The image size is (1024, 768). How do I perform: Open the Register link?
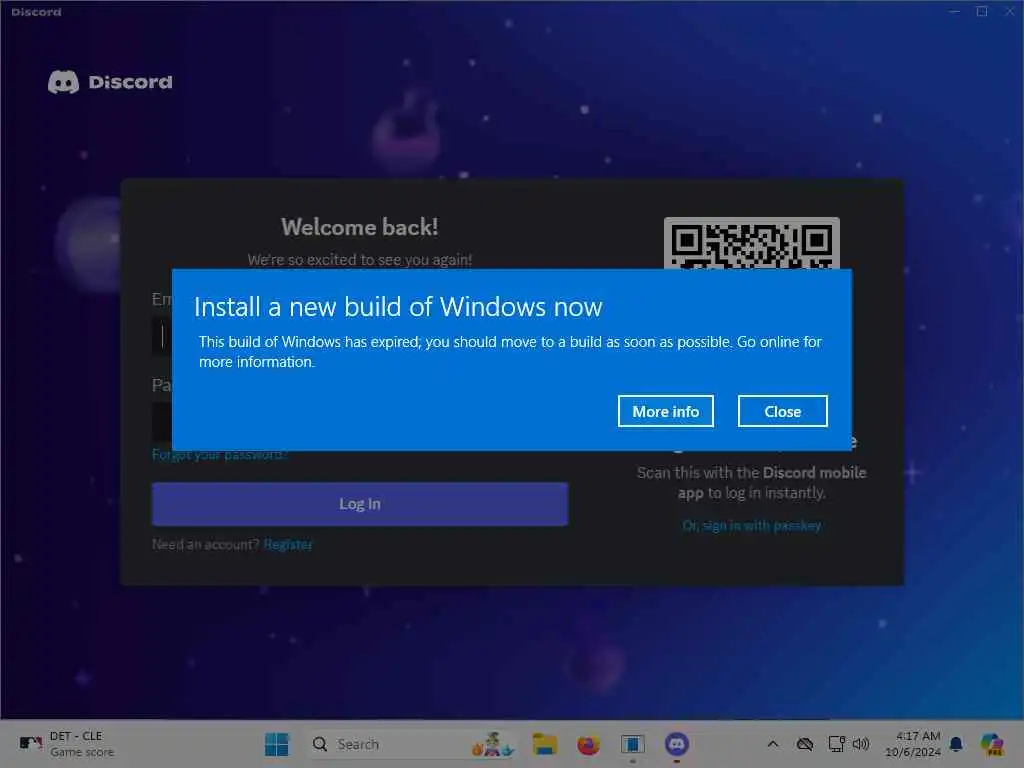288,544
